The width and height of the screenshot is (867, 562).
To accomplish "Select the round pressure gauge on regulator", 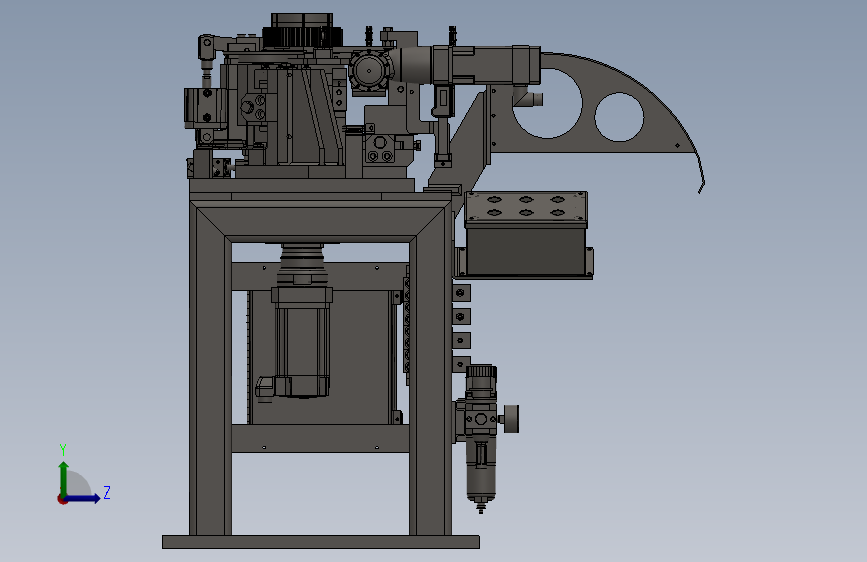I will [513, 419].
